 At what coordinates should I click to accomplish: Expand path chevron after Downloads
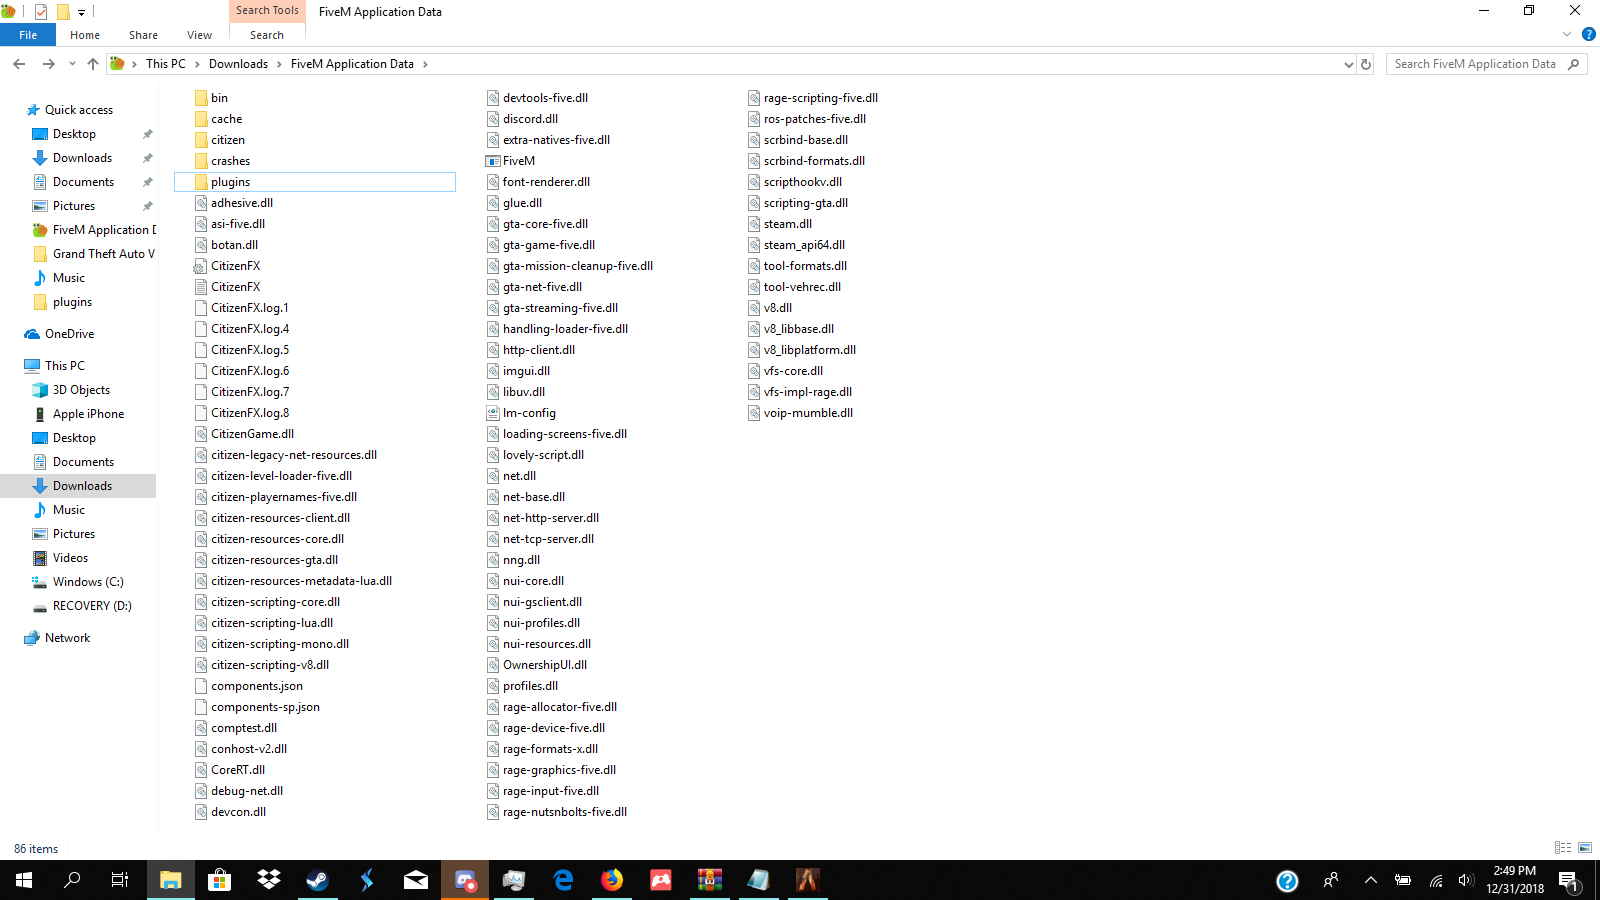(x=279, y=64)
